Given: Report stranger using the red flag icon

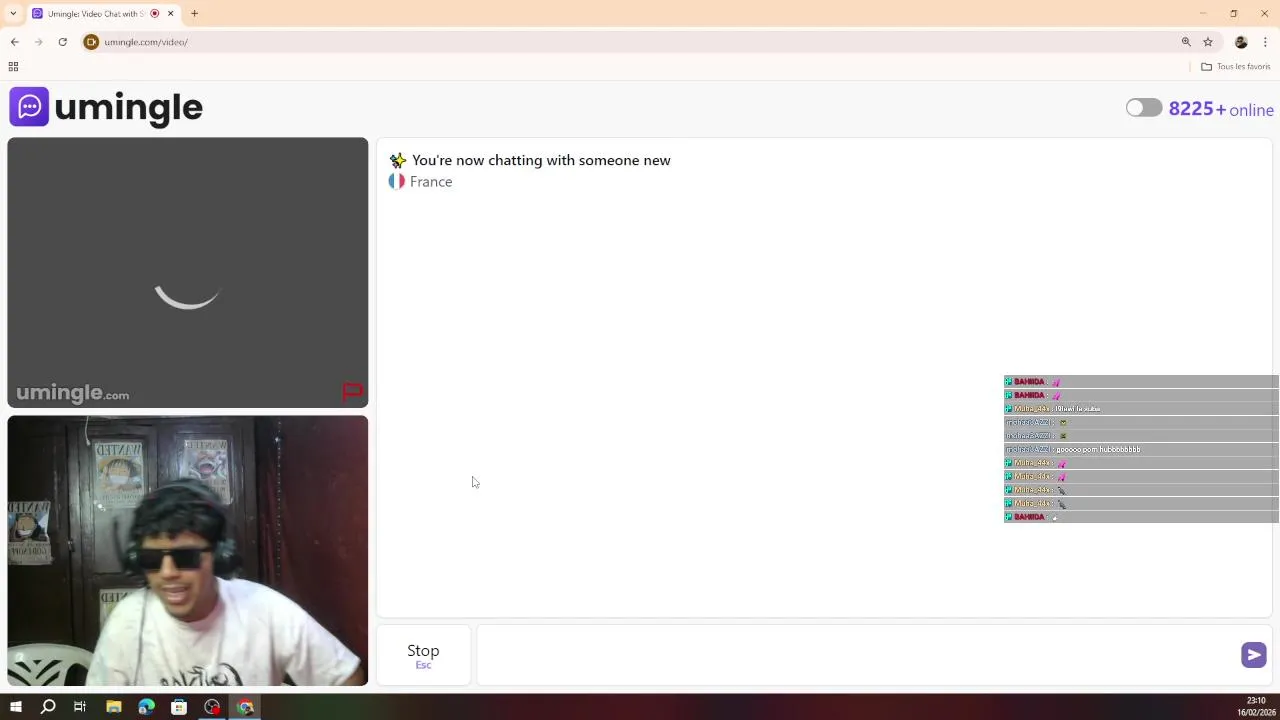Looking at the screenshot, I should [x=352, y=392].
